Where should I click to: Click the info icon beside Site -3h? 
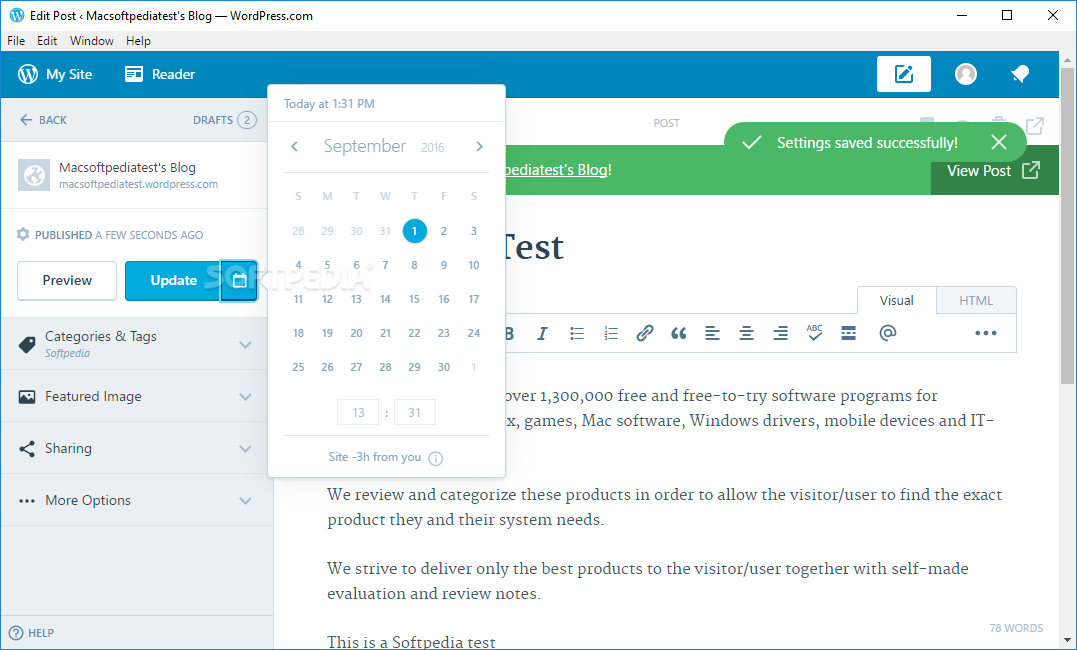(435, 458)
